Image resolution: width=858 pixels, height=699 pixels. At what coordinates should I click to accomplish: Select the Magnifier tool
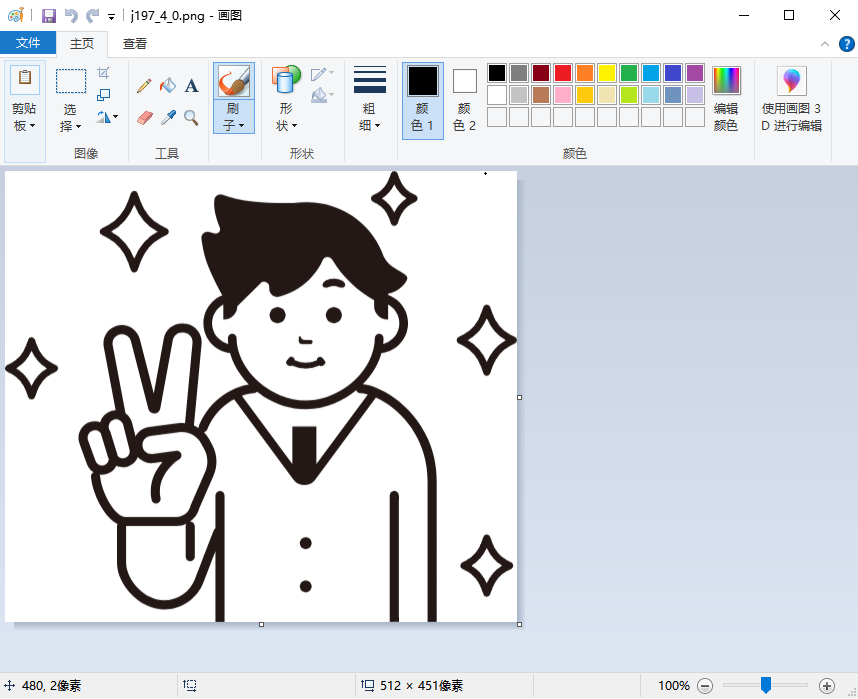[191, 118]
